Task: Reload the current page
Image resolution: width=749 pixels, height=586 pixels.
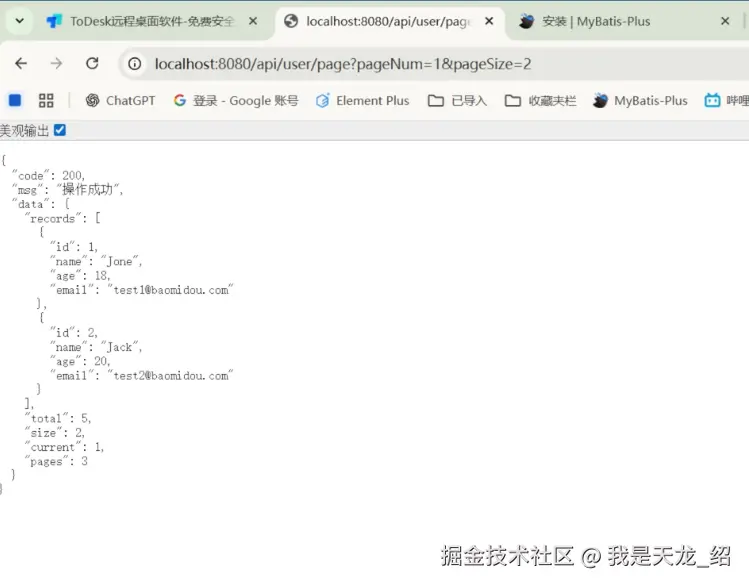Action: (92, 64)
